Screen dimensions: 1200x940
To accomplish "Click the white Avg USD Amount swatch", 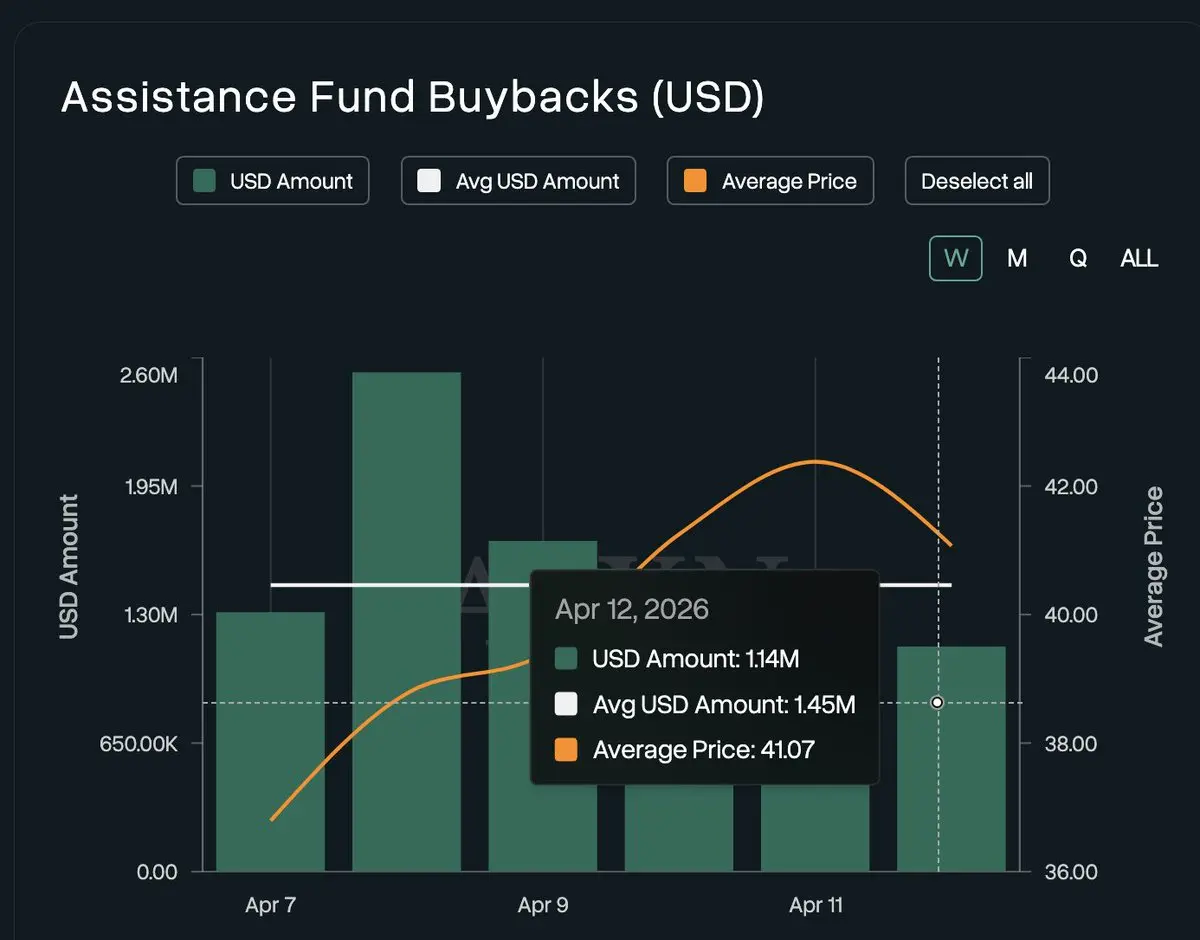I will (x=429, y=181).
